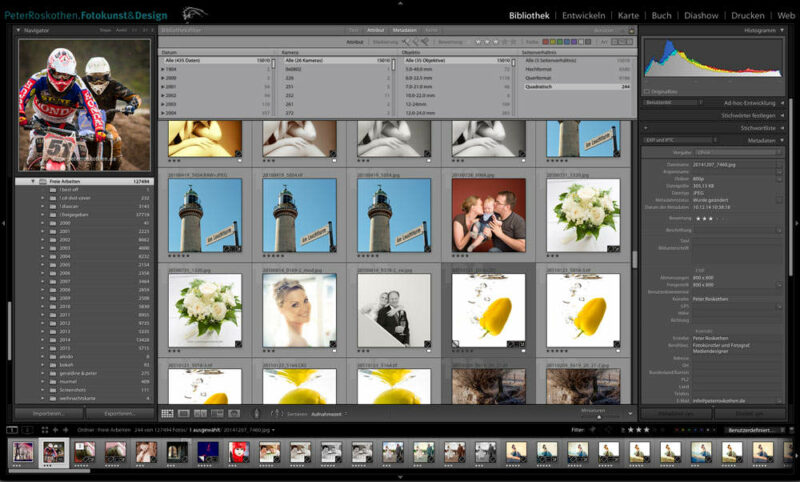Switch to loupe view in the toolbar
Screen dimensions: 800x482
184,413
